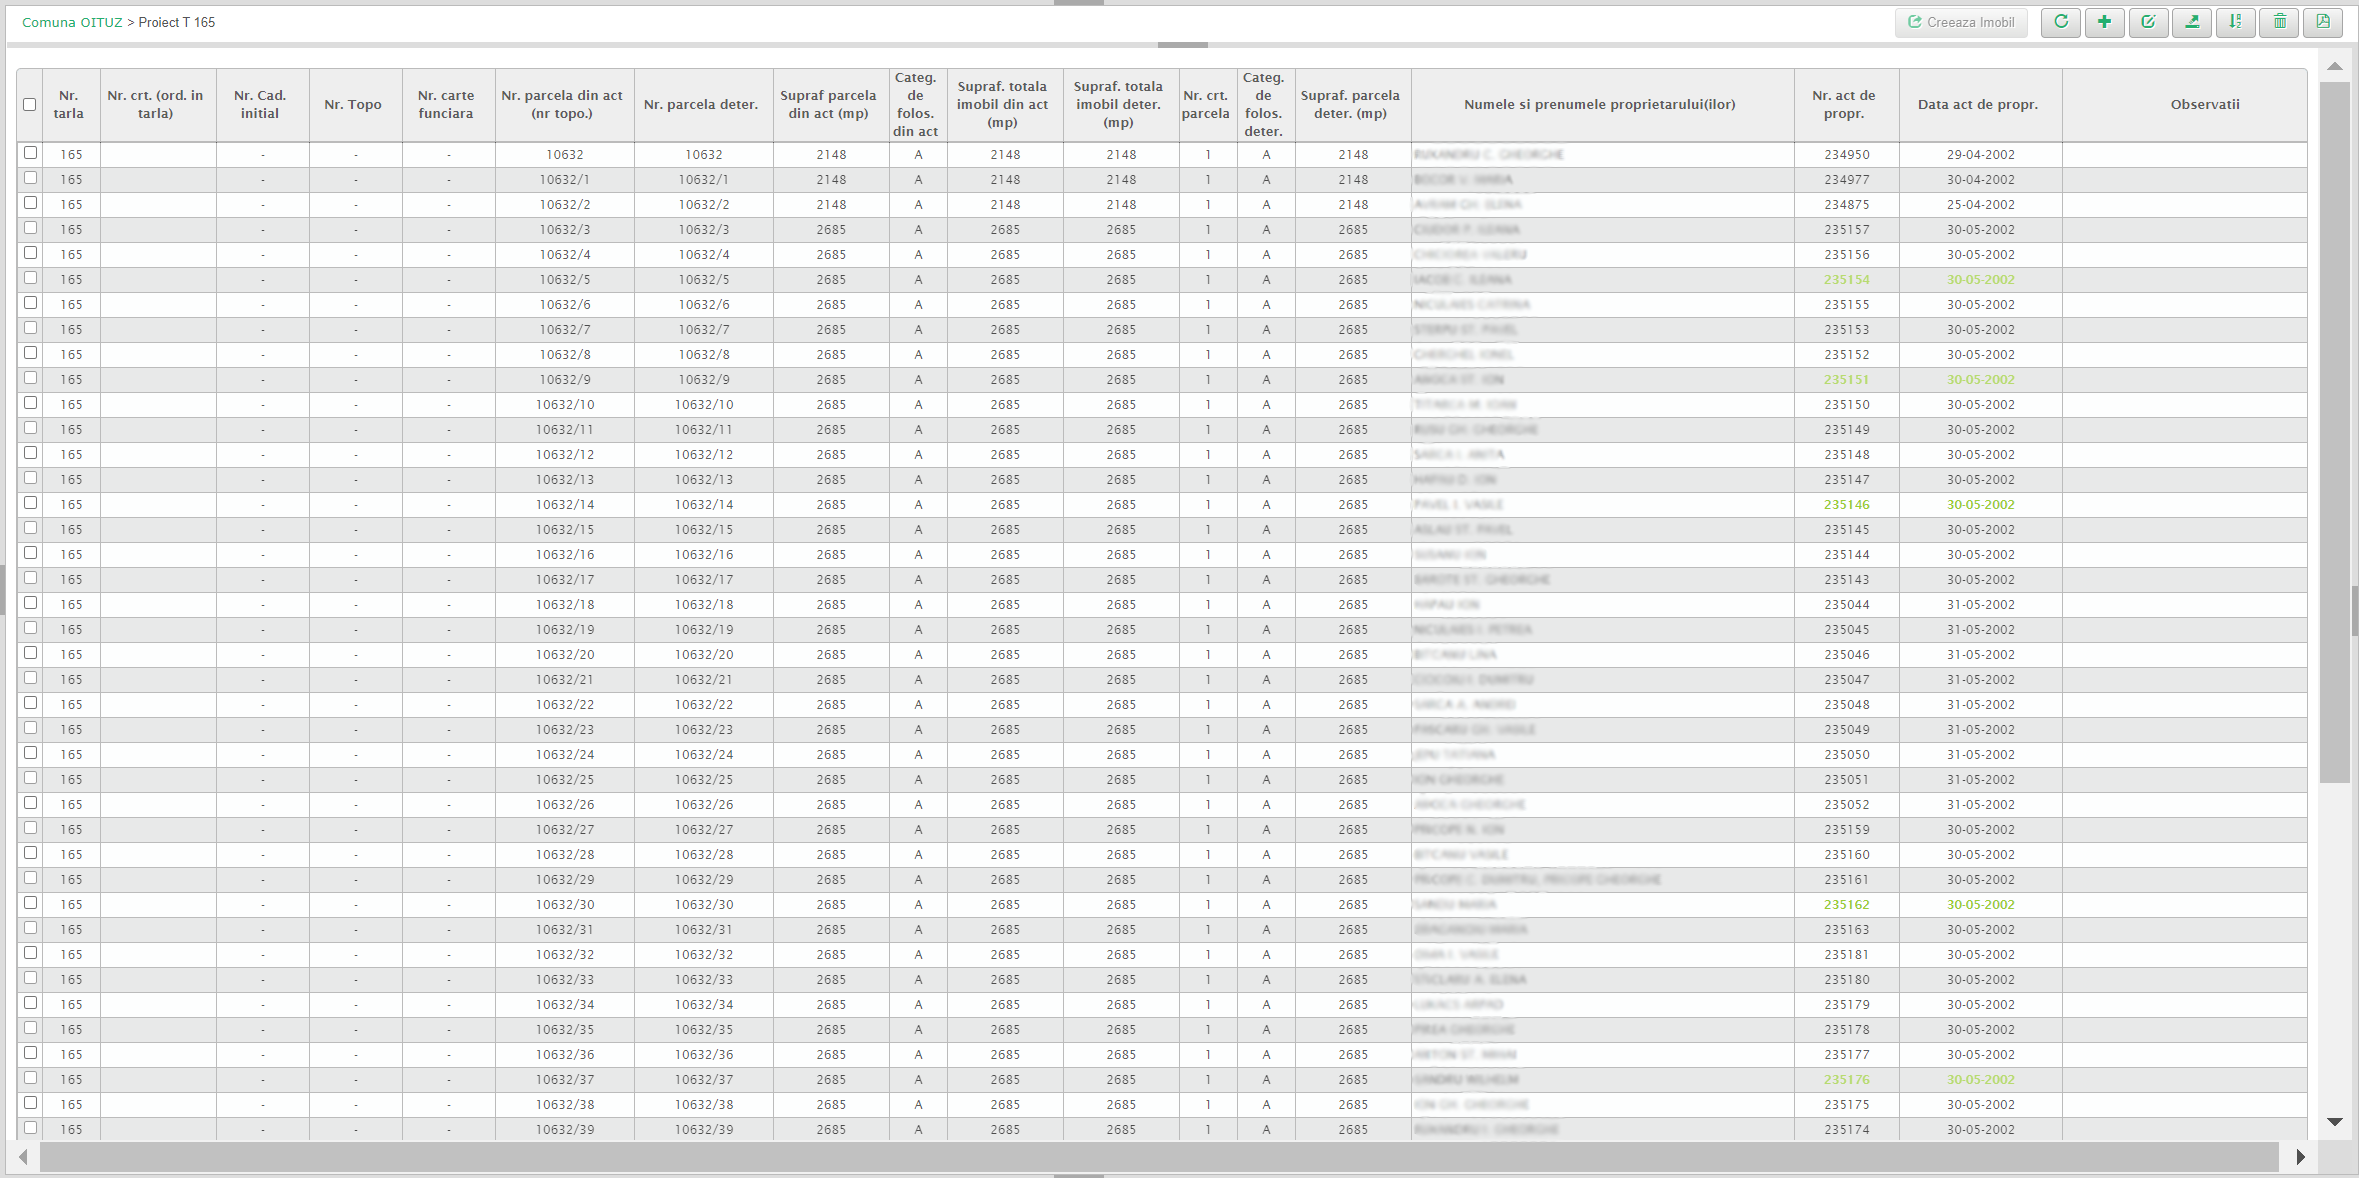
Task: Click the horizontal scroll left arrow
Action: pos(23,1157)
